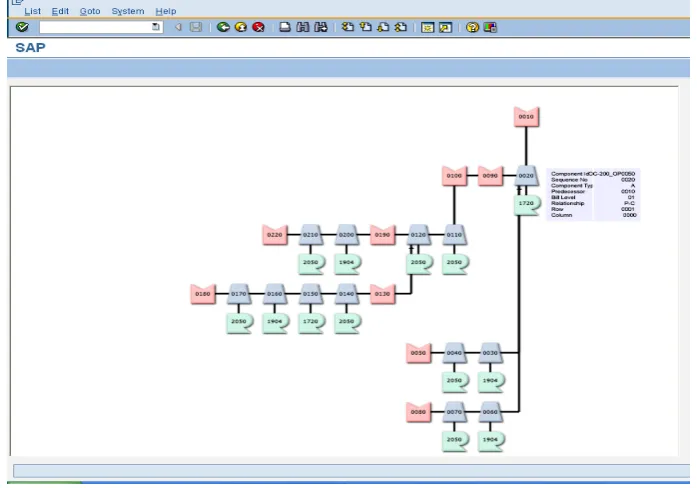Click green node 2050 below 0110

455,264
